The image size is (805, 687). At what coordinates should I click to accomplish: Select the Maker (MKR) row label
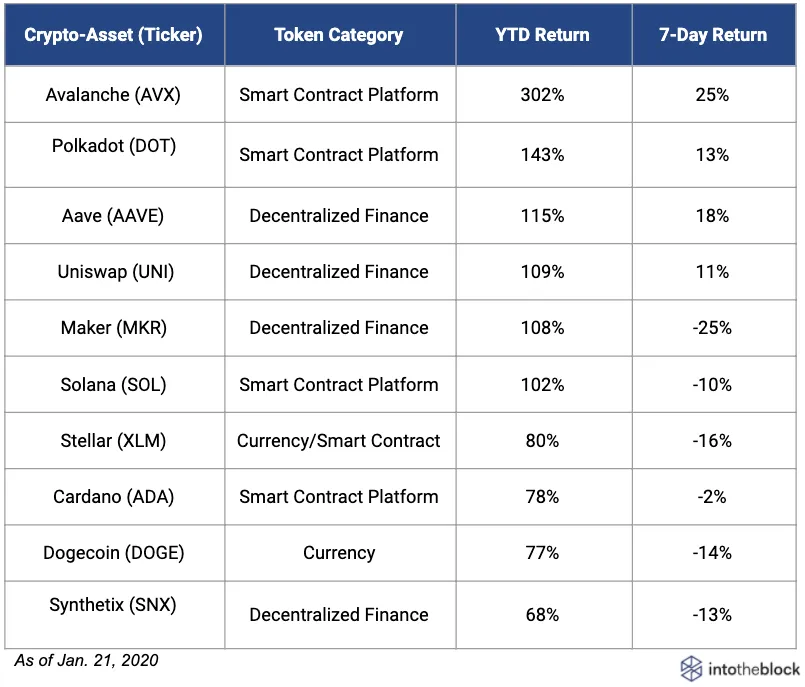click(114, 328)
